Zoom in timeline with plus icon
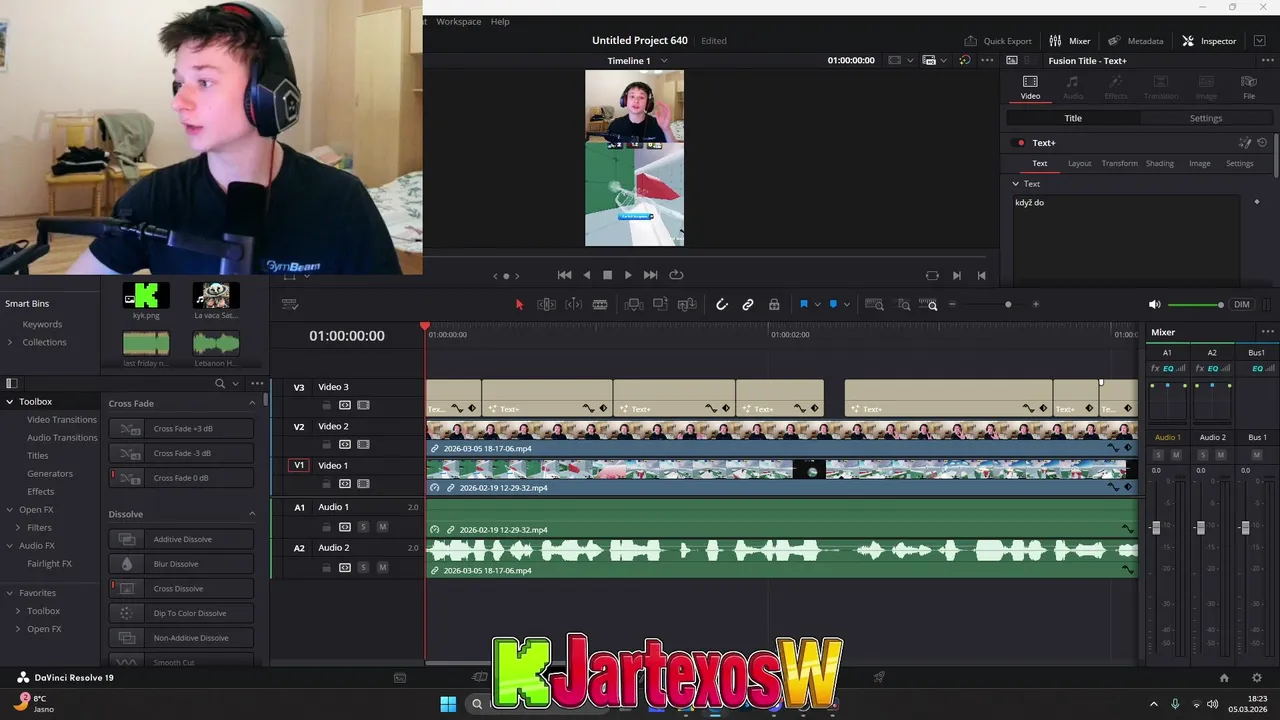1280x720 pixels. [1036, 304]
